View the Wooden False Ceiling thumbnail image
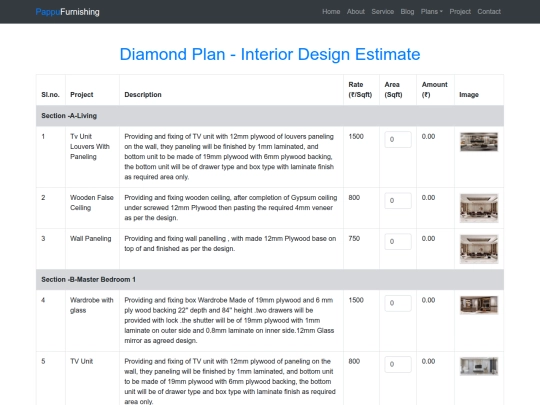Screen dimensions: 540x405 (479, 208)
